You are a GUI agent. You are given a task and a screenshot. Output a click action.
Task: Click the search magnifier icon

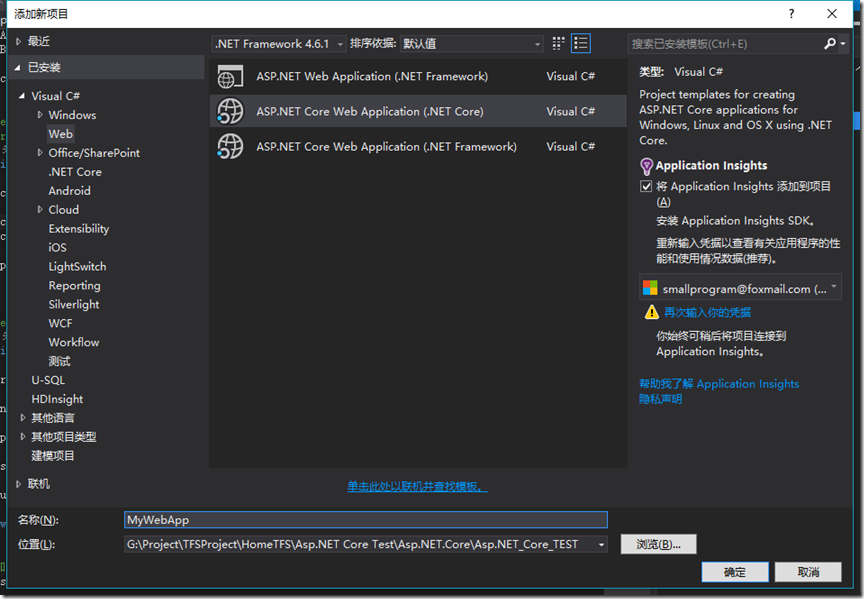(x=829, y=44)
